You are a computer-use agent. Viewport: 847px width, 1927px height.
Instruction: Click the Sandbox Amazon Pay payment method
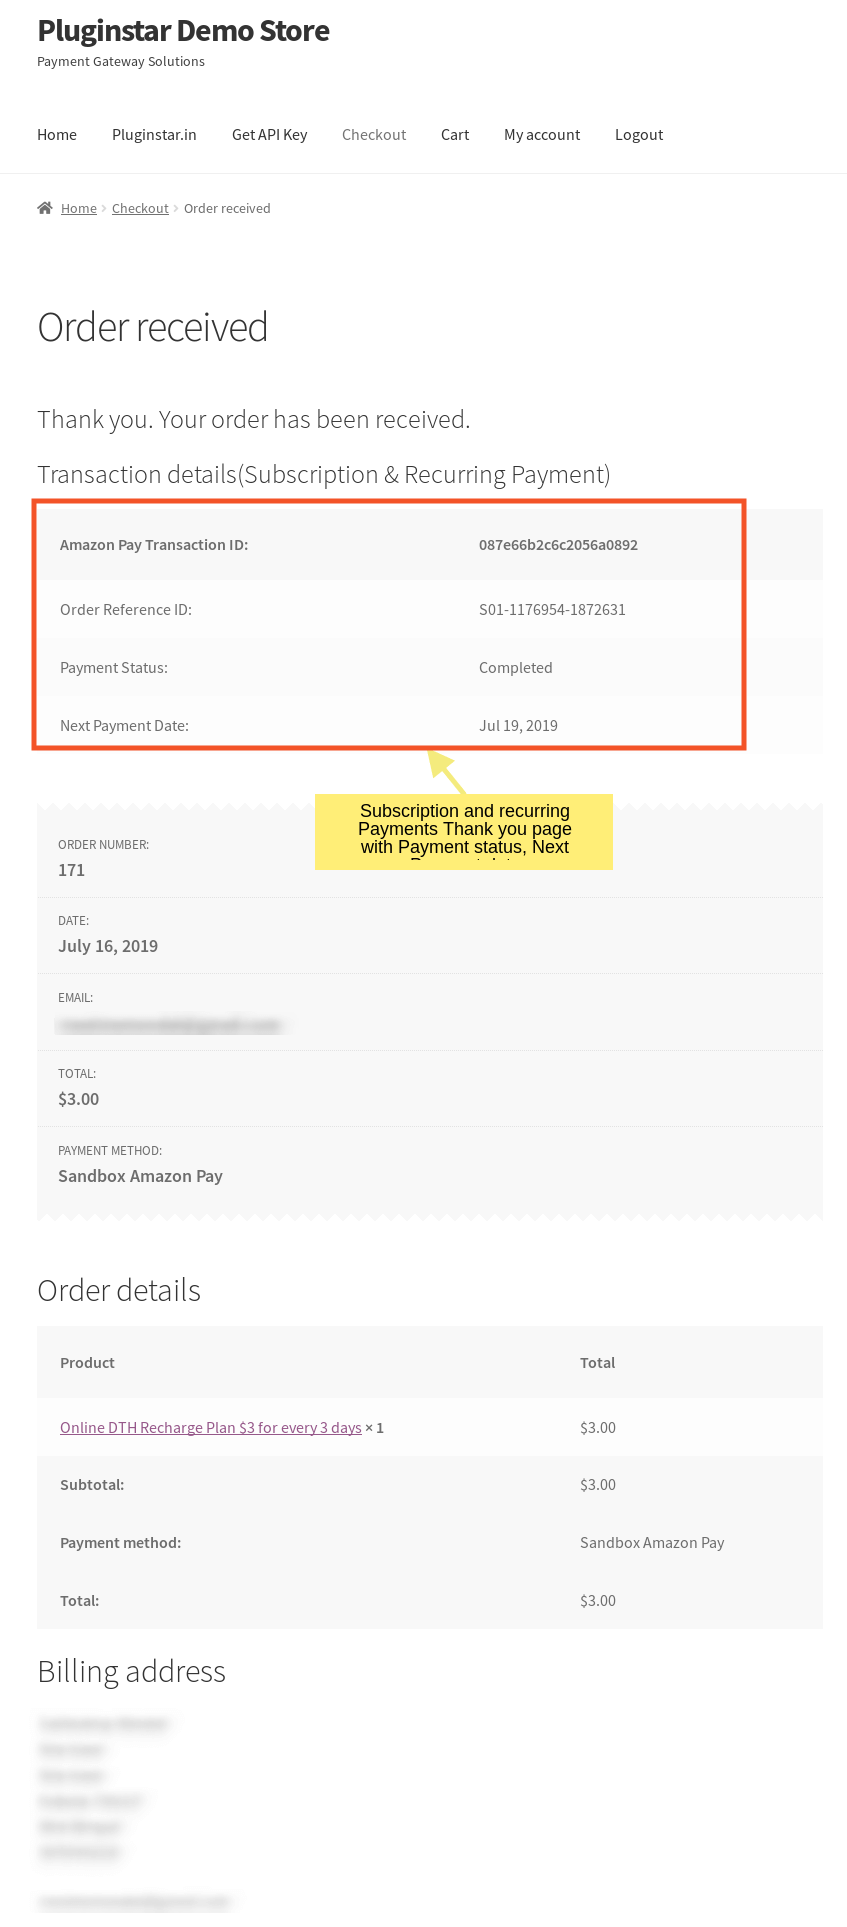click(x=140, y=1176)
